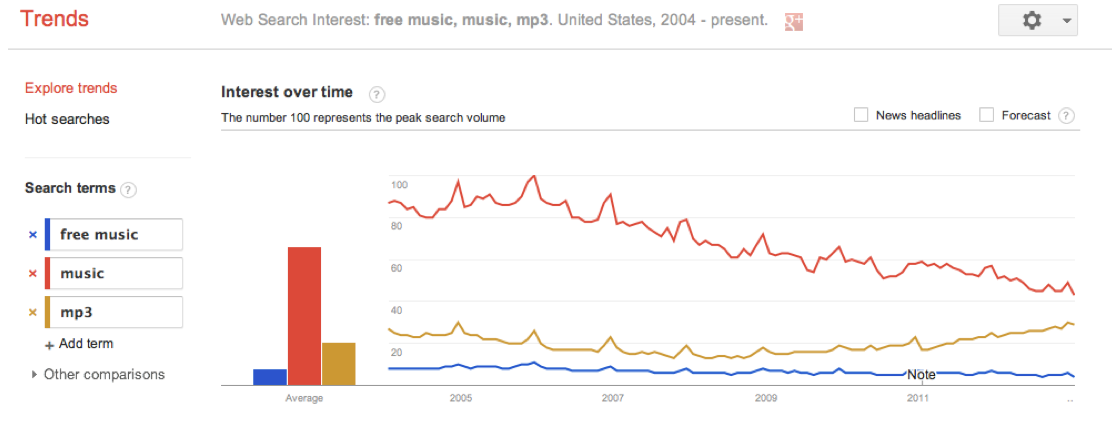
Task: Enable the News headlines checkbox
Action: 861,115
